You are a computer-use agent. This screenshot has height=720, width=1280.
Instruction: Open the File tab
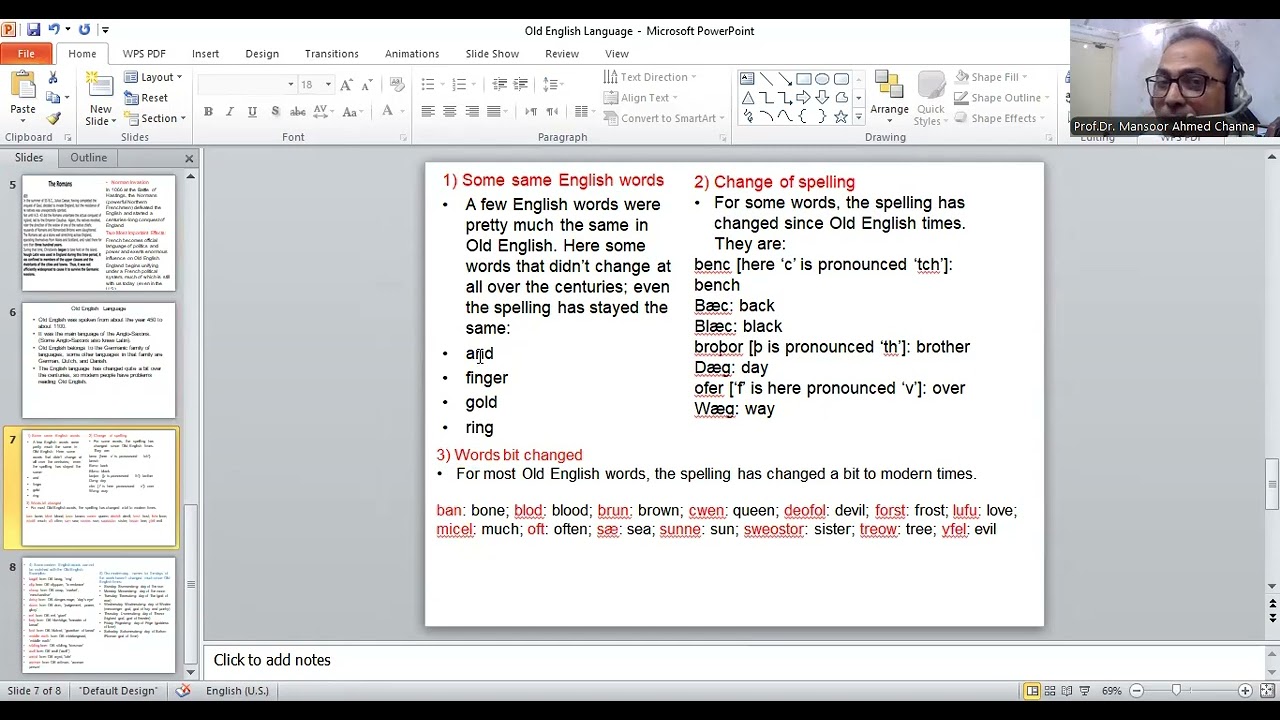[x=26, y=54]
